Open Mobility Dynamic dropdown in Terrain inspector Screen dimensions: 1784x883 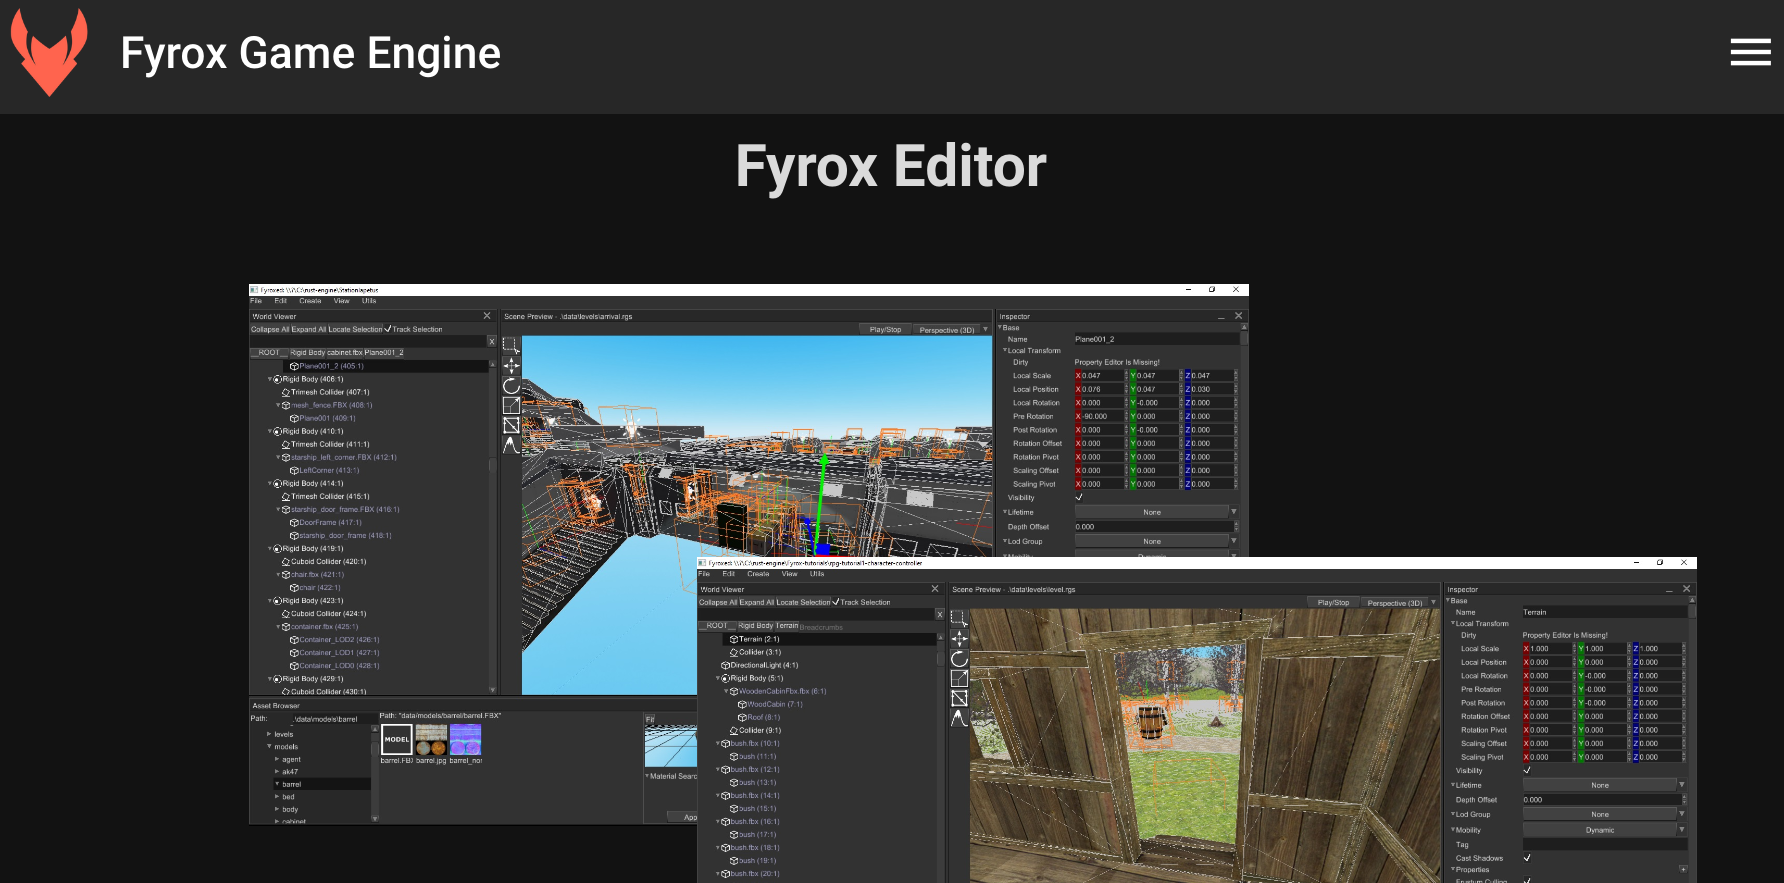(1604, 830)
